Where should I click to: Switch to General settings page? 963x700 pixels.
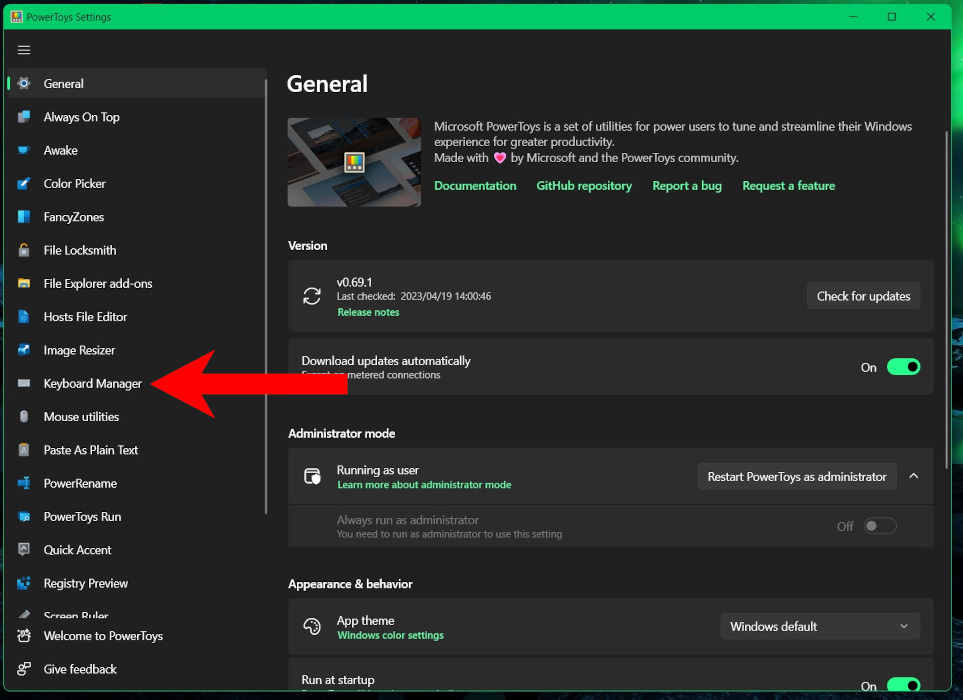click(x=64, y=83)
